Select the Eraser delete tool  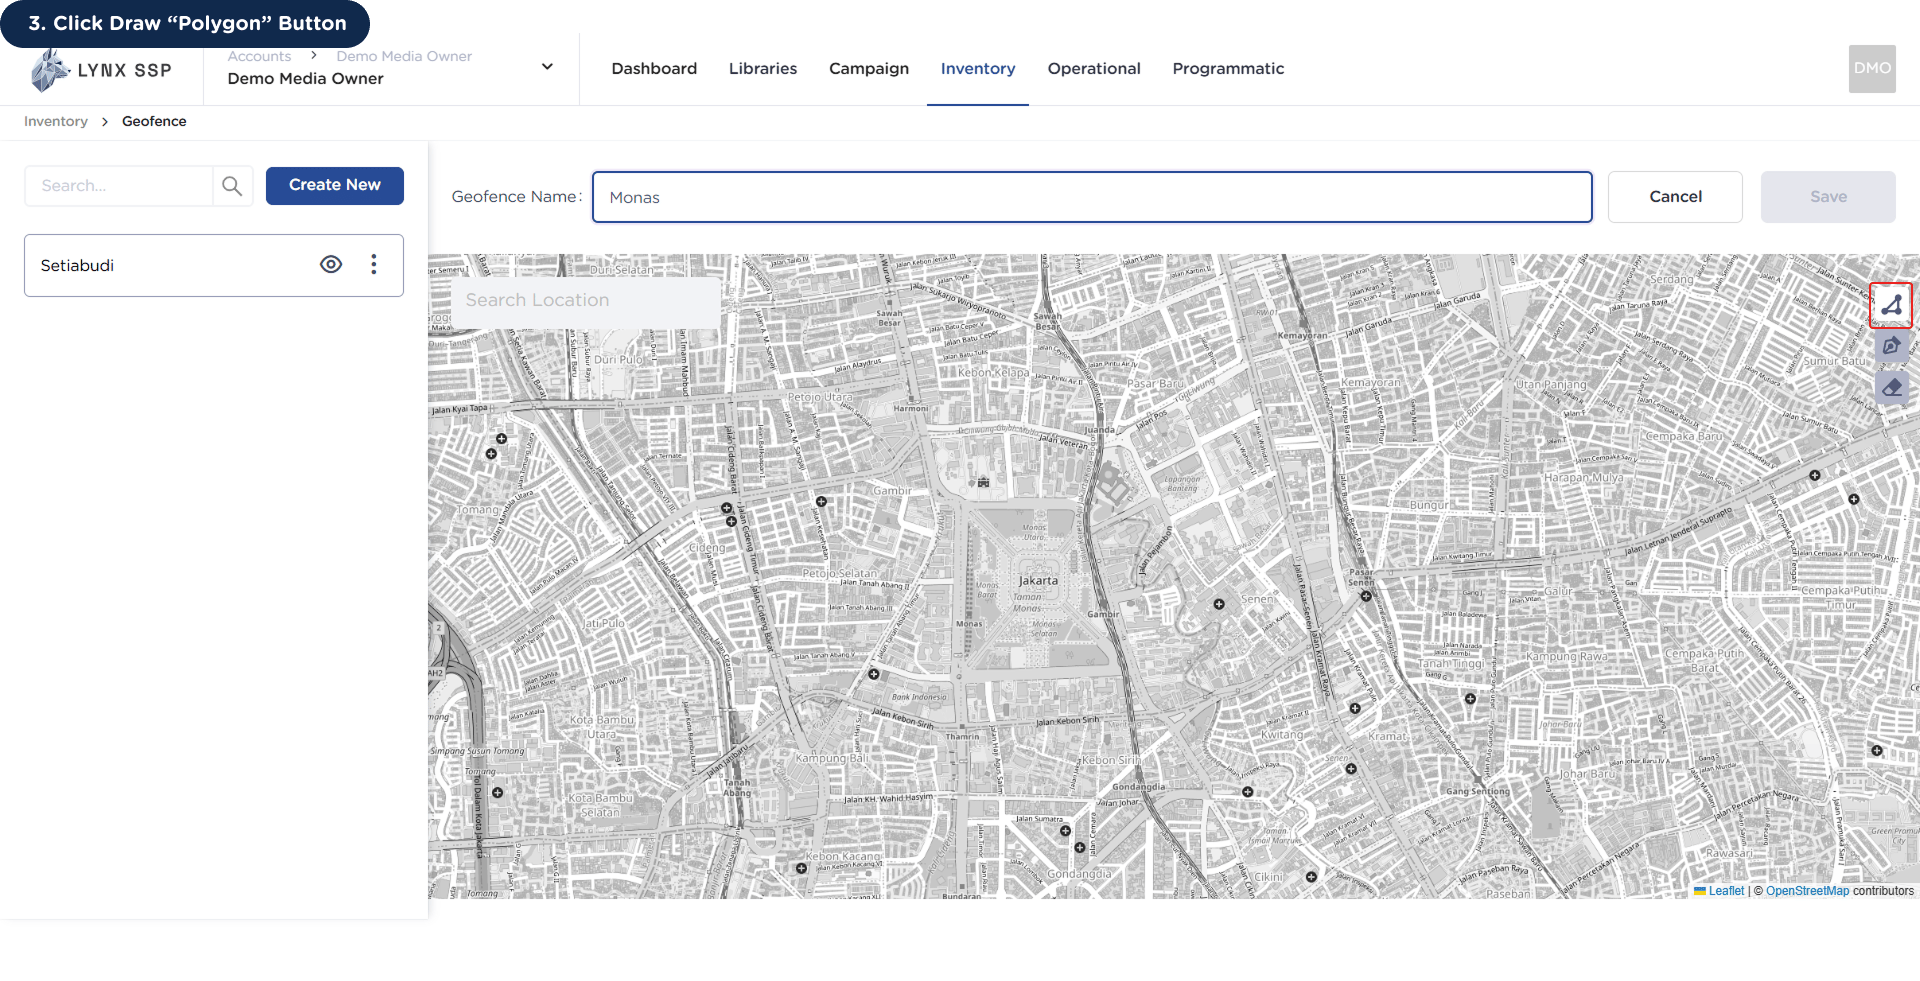click(x=1891, y=387)
